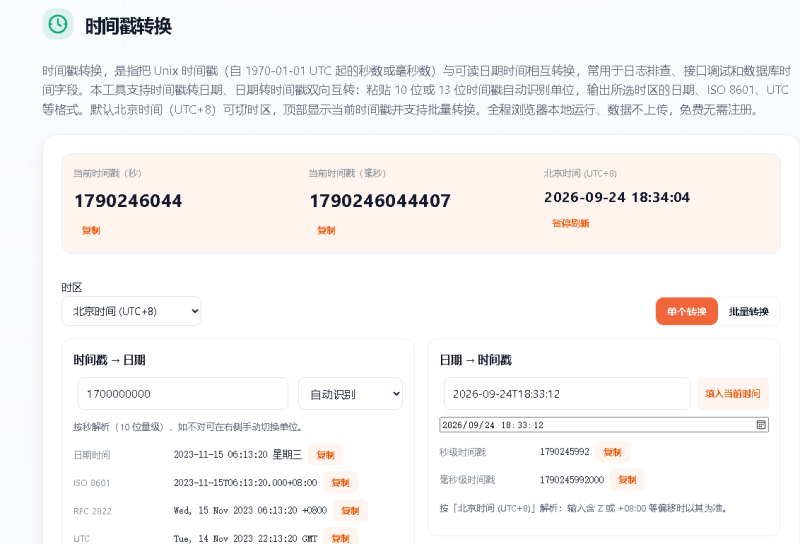Select Beijing time text 2026-09-24 18:34:04
Viewport: 800px width, 544px height.
pos(617,197)
